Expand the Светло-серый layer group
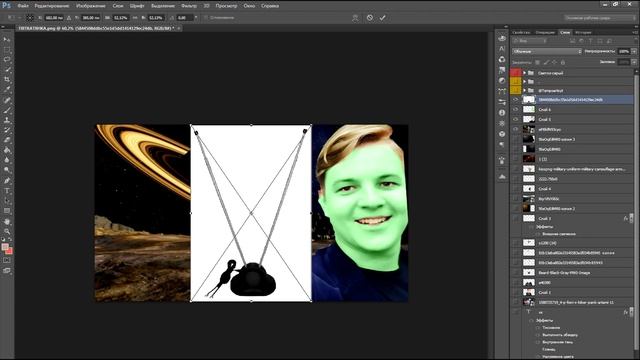Screen dimensions: 640x360 pyautogui.click(x=525, y=73)
